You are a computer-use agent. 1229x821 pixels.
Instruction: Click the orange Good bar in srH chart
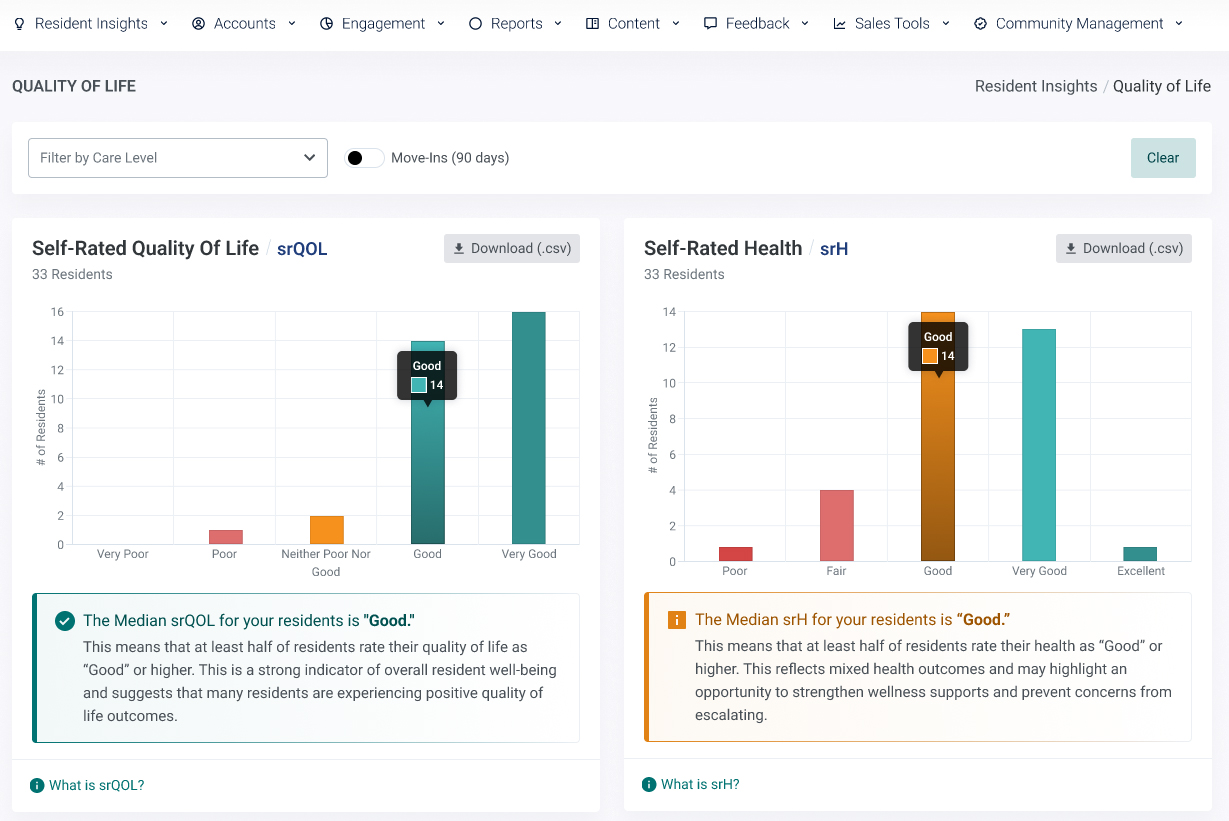(938, 470)
